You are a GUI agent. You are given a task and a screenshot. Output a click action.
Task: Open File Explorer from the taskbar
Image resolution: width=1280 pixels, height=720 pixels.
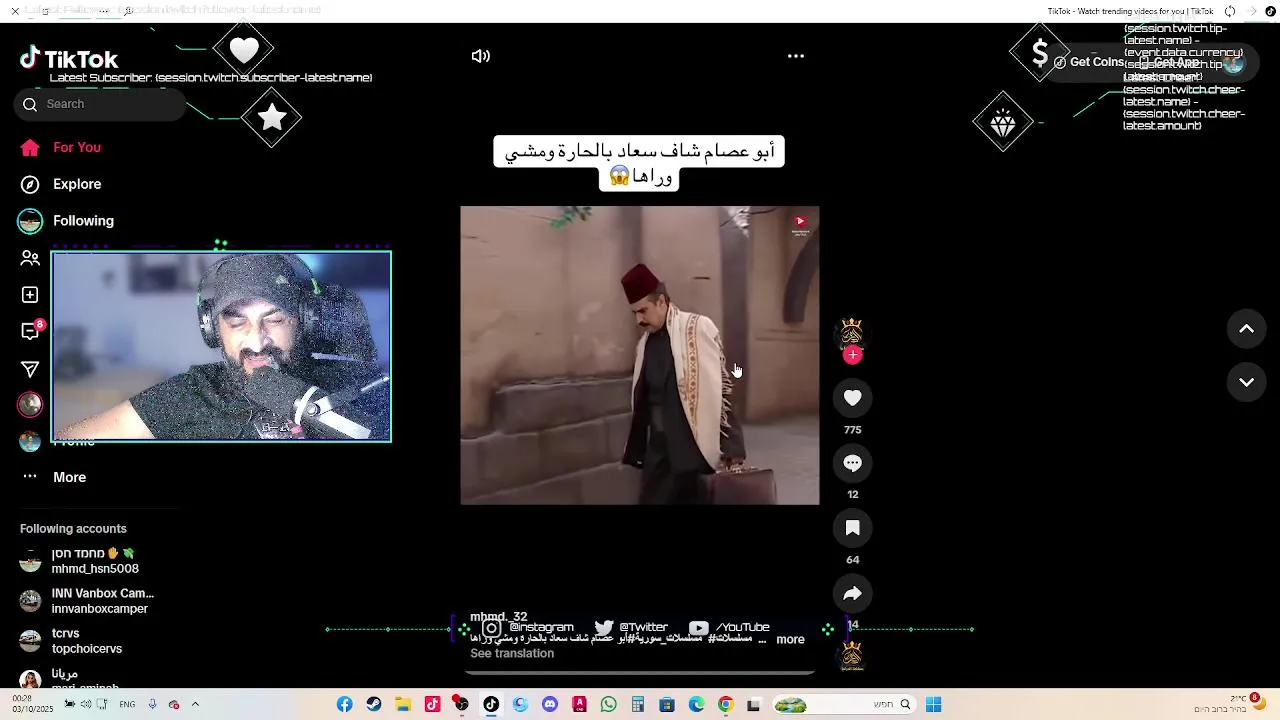pyautogui.click(x=403, y=704)
